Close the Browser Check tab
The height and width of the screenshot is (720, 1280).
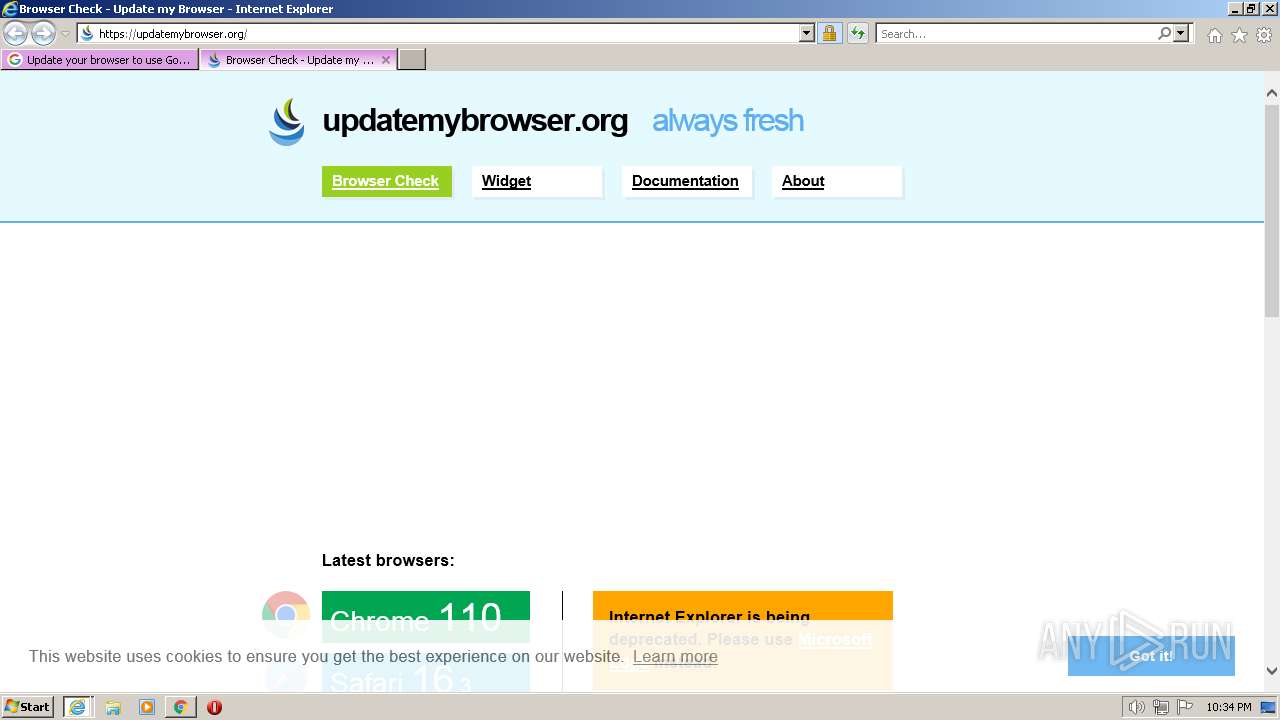(x=386, y=60)
